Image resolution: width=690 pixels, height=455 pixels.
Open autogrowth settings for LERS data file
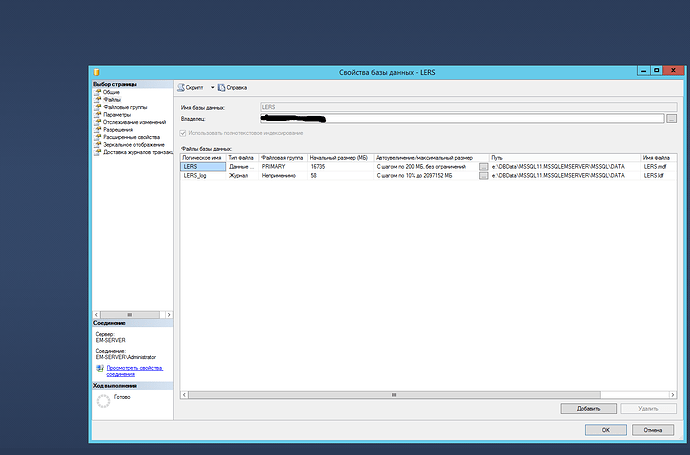coord(483,167)
